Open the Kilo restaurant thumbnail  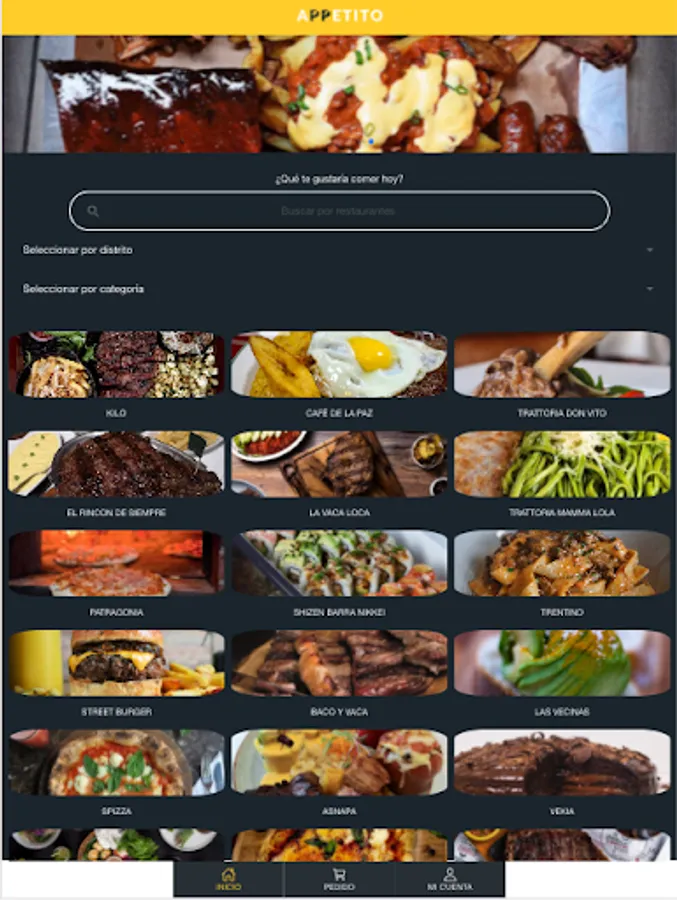click(117, 364)
